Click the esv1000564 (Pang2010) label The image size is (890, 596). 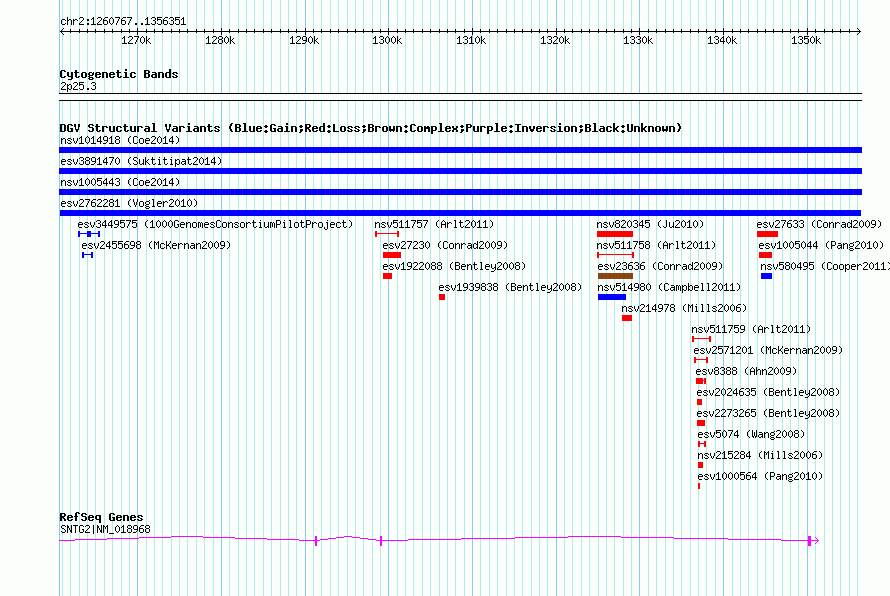click(x=760, y=476)
